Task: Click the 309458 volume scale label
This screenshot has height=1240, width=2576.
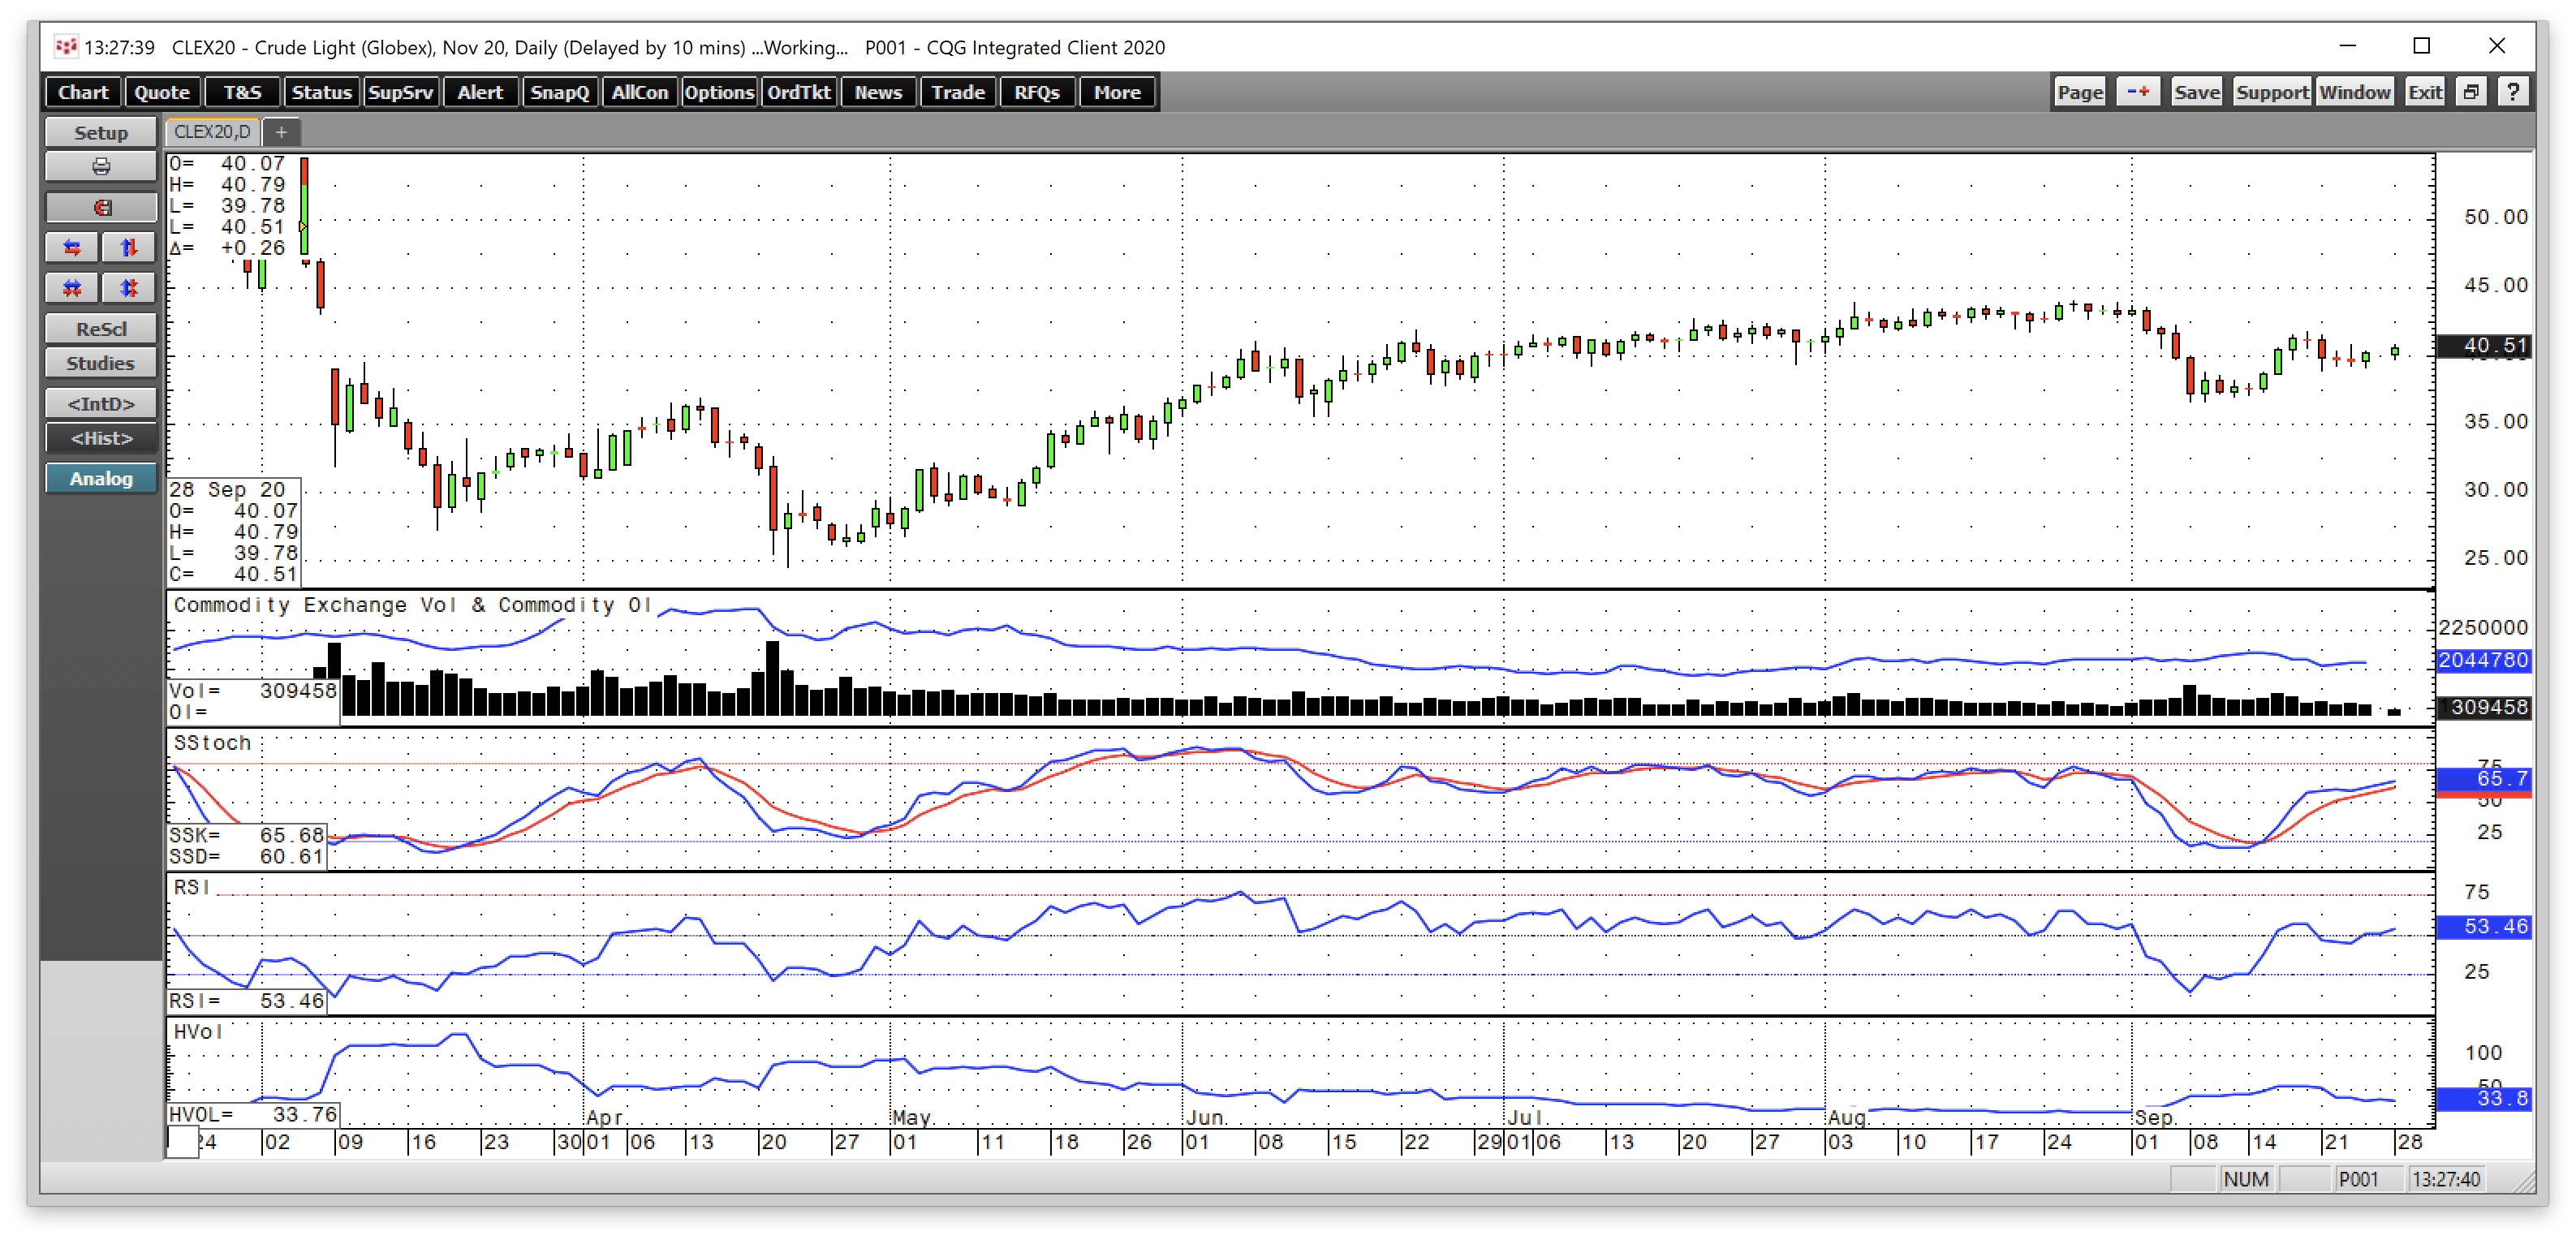Action: coord(2484,707)
